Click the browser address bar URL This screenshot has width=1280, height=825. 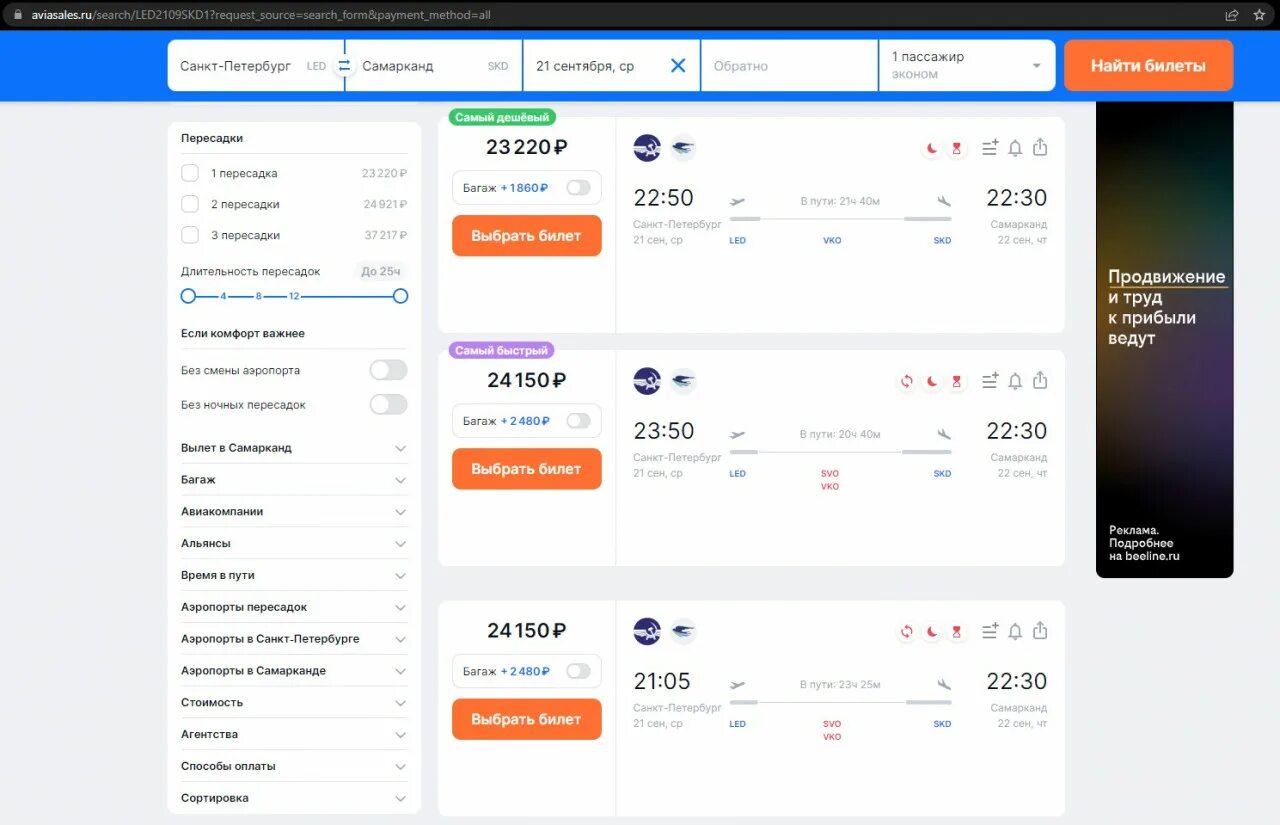pyautogui.click(x=260, y=16)
